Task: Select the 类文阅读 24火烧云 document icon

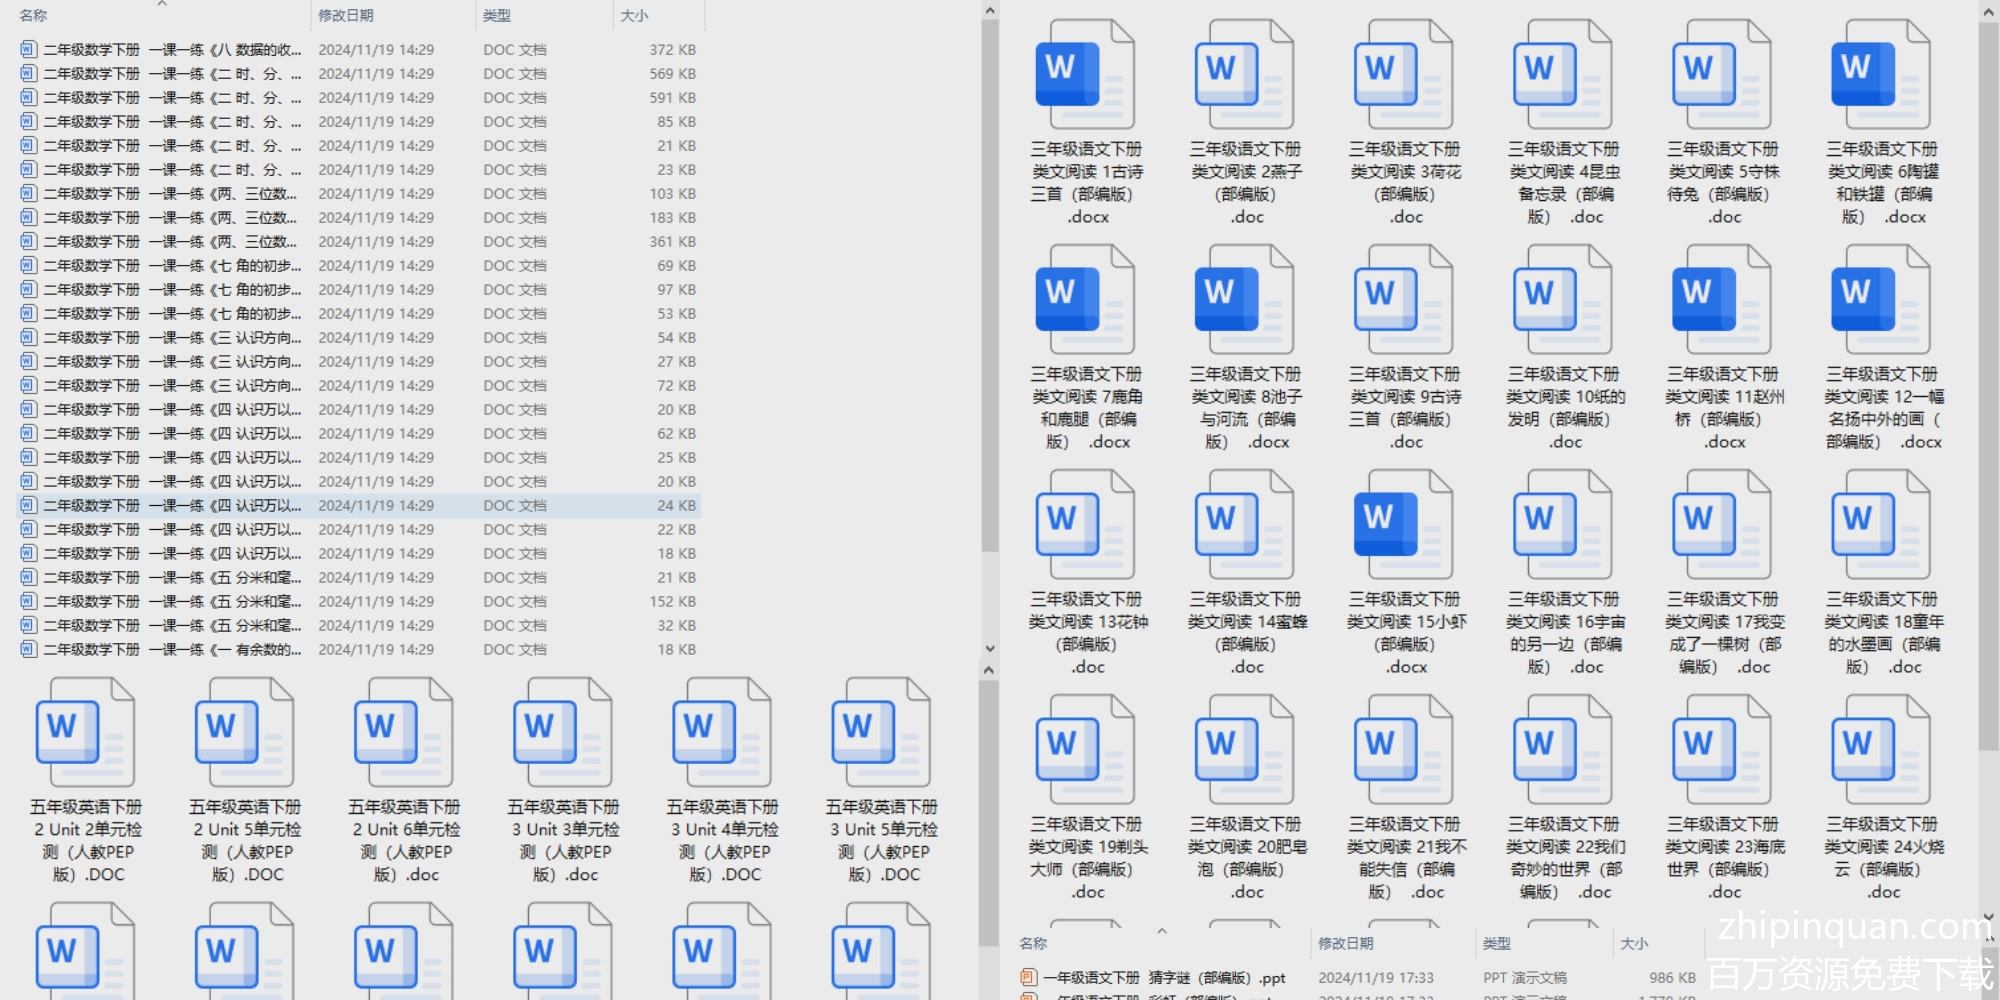Action: [1880, 750]
